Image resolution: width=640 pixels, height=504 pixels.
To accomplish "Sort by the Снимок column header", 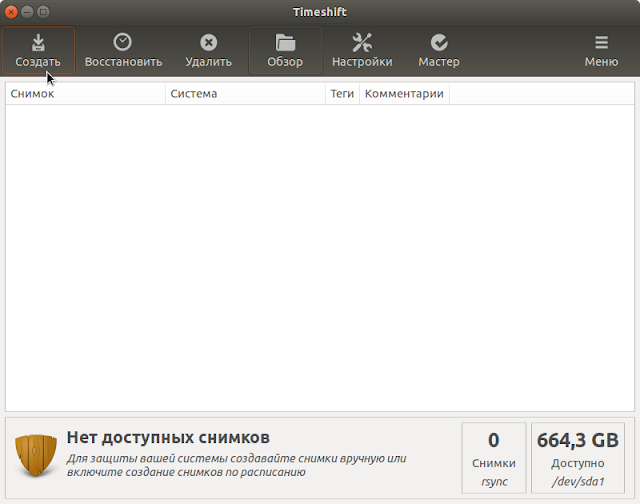I will (x=85, y=93).
